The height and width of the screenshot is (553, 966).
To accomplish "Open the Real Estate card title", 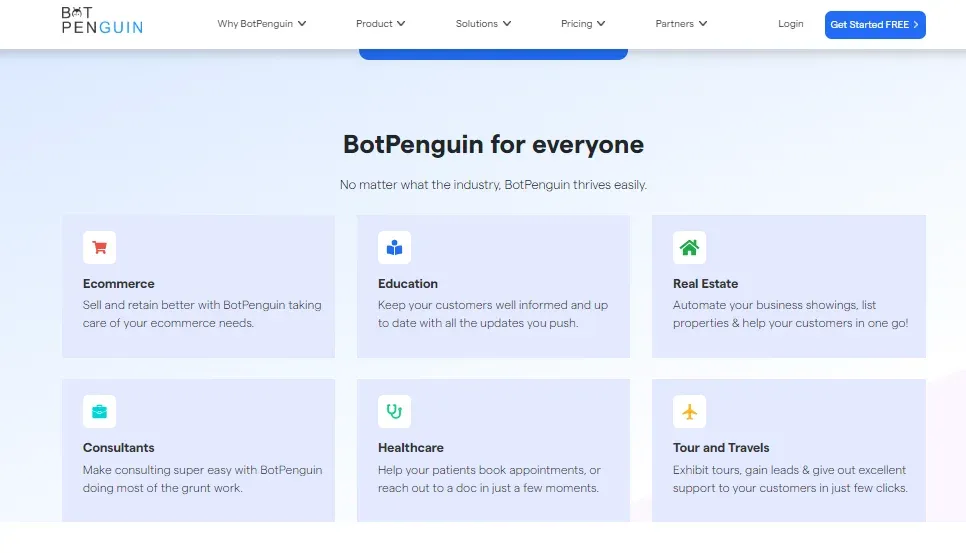I will tap(705, 284).
